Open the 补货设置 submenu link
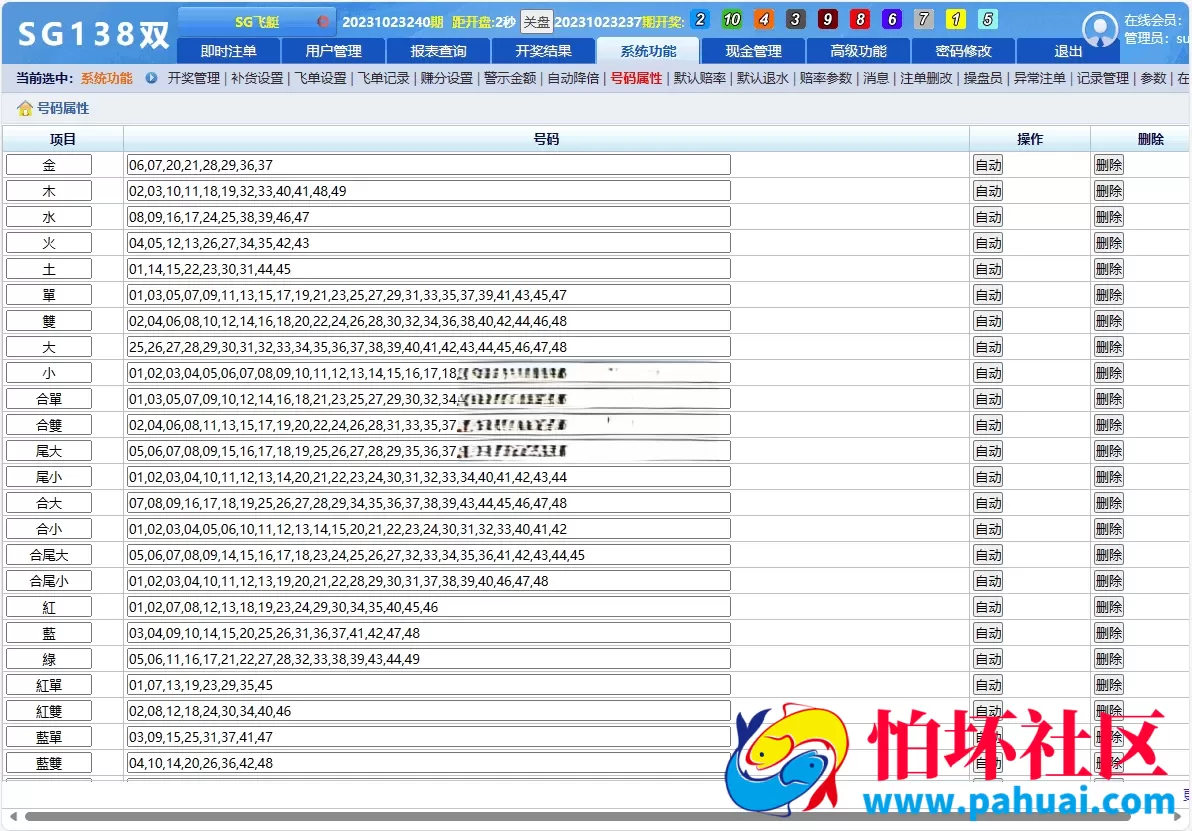Image resolution: width=1192 pixels, height=831 pixels. click(x=257, y=78)
